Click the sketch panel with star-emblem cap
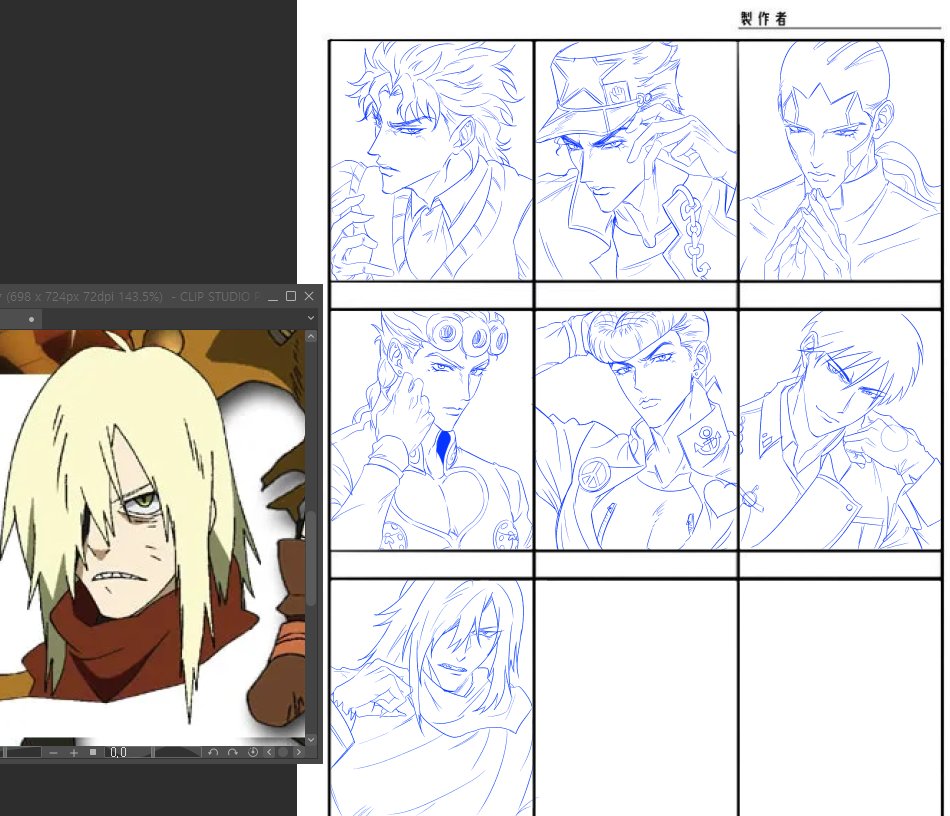This screenshot has width=950, height=816. coord(636,161)
